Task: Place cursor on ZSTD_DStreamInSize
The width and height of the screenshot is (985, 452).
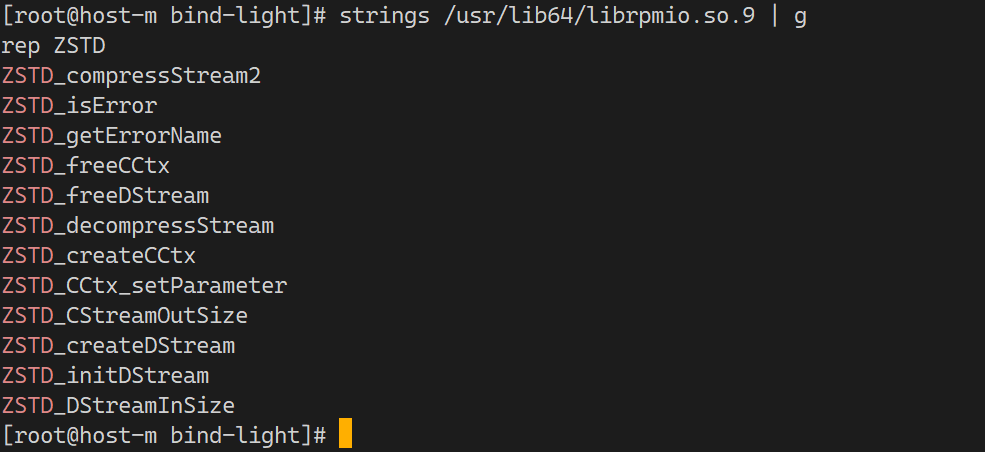Action: 118,406
